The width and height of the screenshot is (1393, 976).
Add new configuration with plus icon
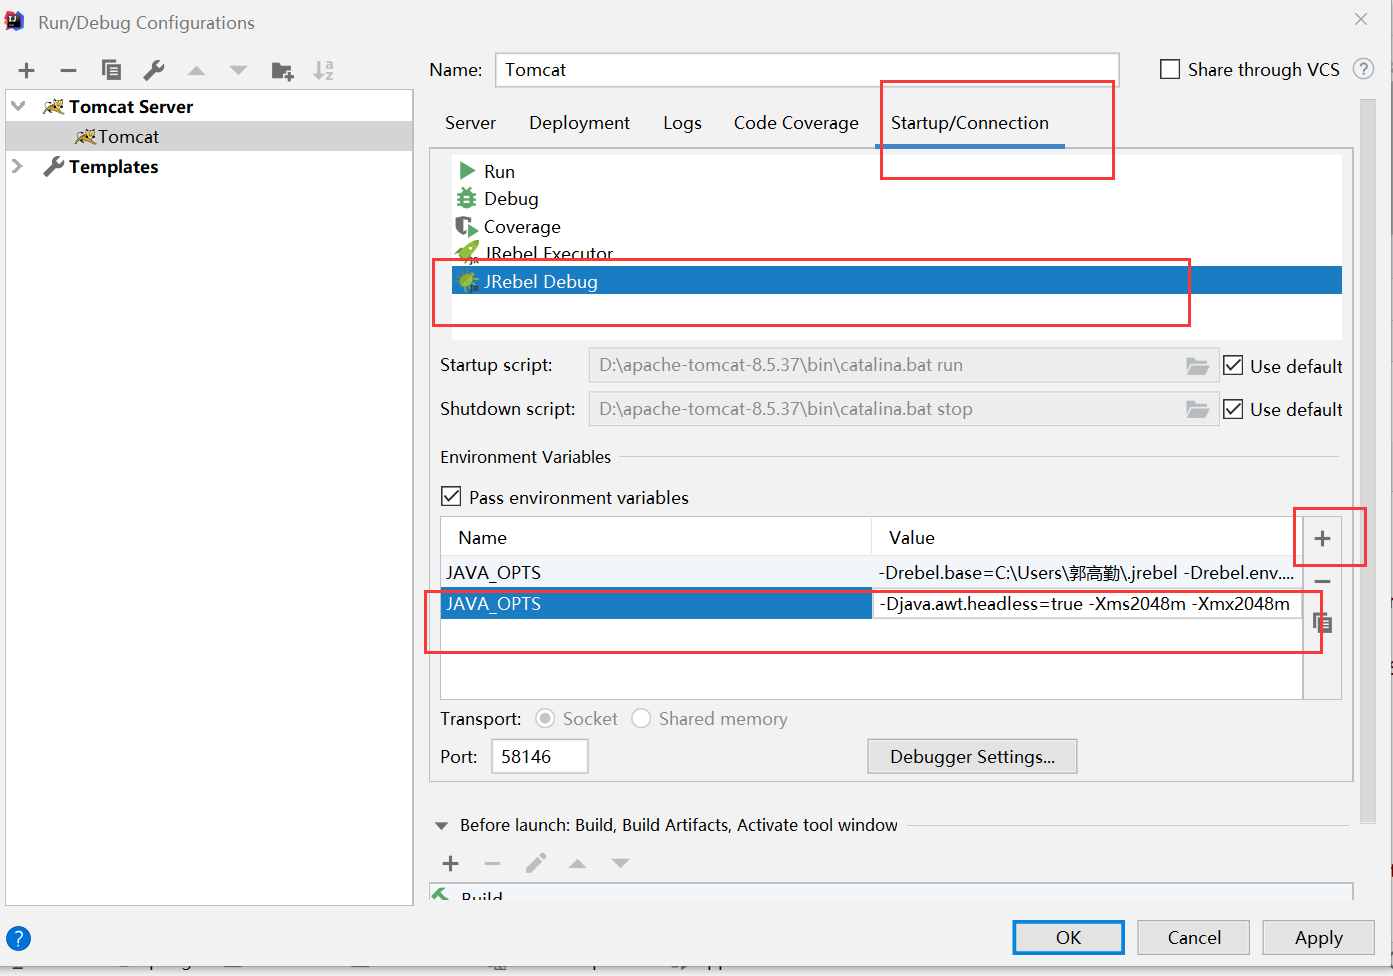tap(27, 70)
